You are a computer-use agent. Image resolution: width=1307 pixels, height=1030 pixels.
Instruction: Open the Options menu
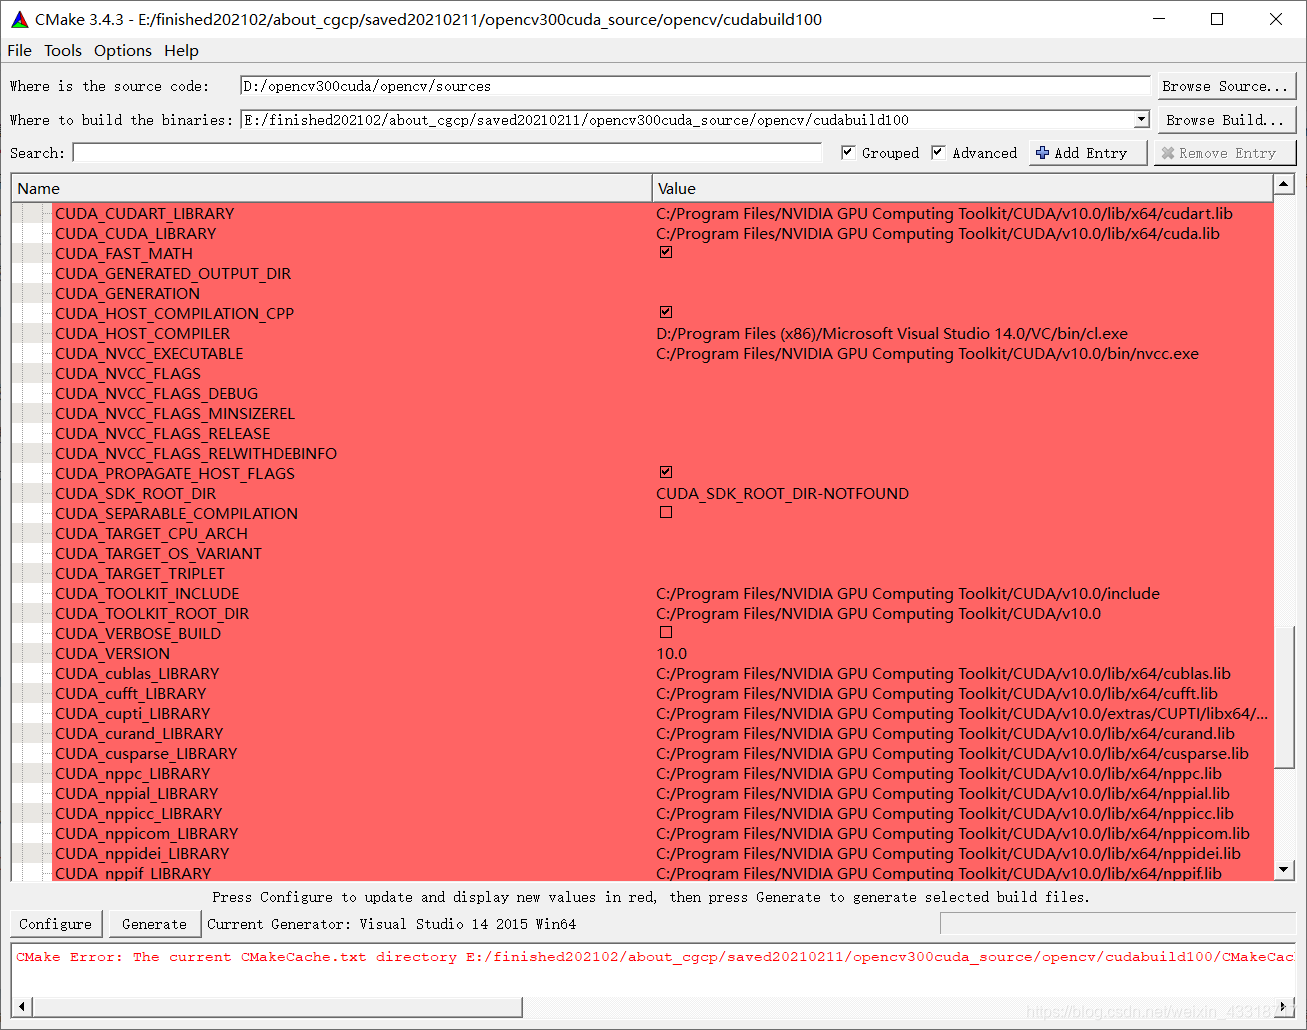coord(123,50)
